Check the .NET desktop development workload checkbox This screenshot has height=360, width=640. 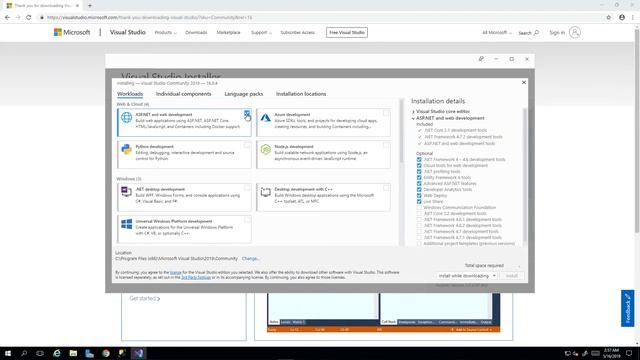pos(247,188)
